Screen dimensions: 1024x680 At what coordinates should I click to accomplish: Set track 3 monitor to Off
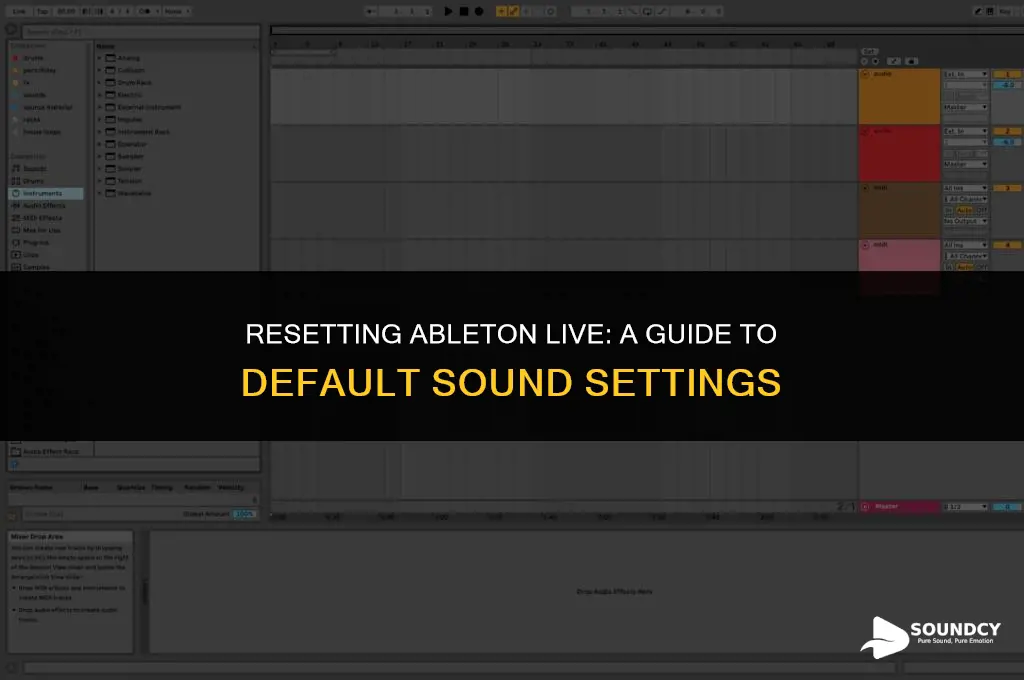(982, 210)
